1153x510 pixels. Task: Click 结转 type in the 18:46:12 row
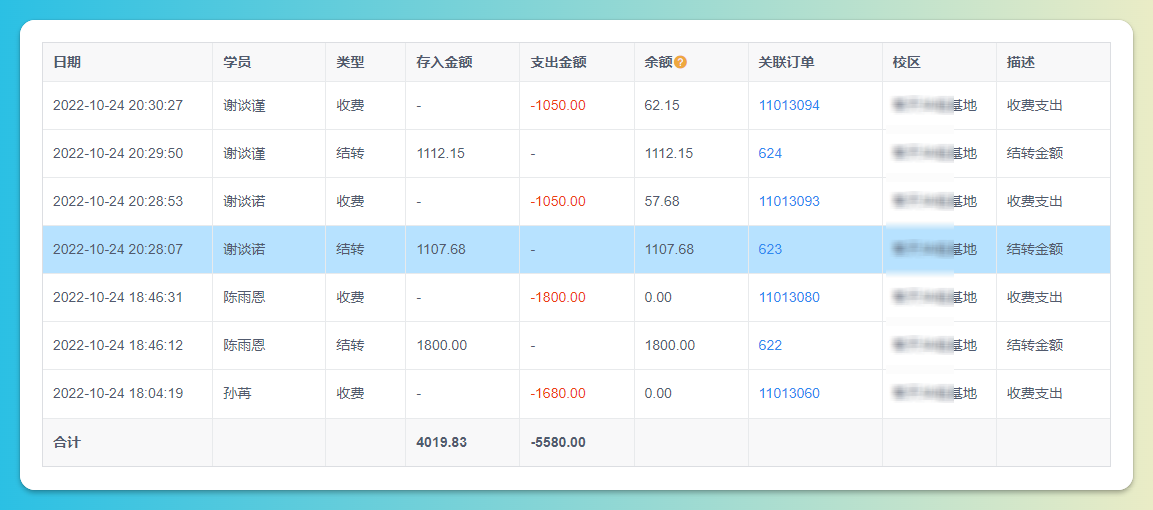(350, 345)
